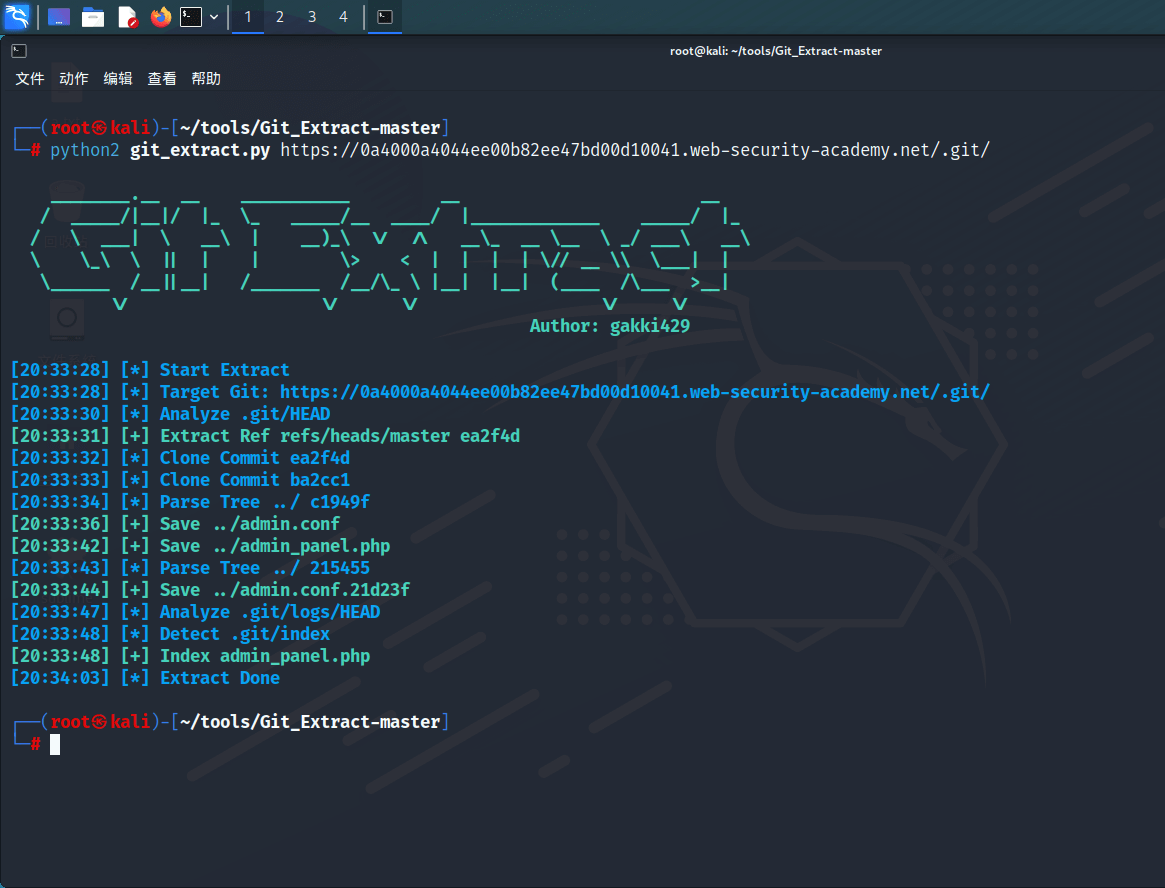The width and height of the screenshot is (1165, 888).
Task: Open the 文件 (File) menu
Action: pos(30,79)
